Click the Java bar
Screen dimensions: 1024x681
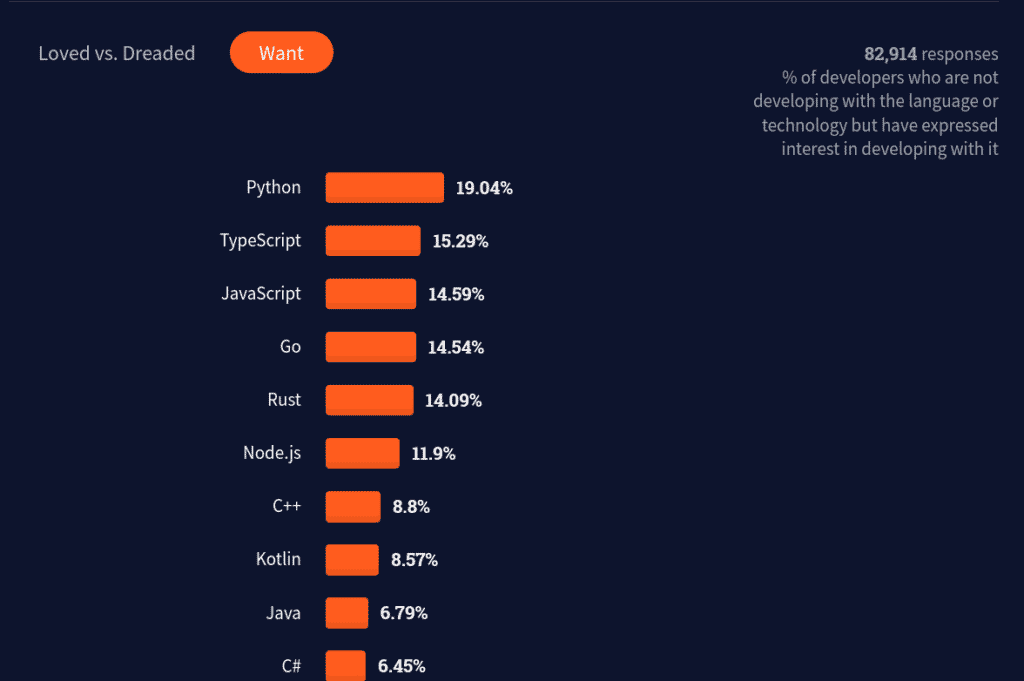(346, 613)
